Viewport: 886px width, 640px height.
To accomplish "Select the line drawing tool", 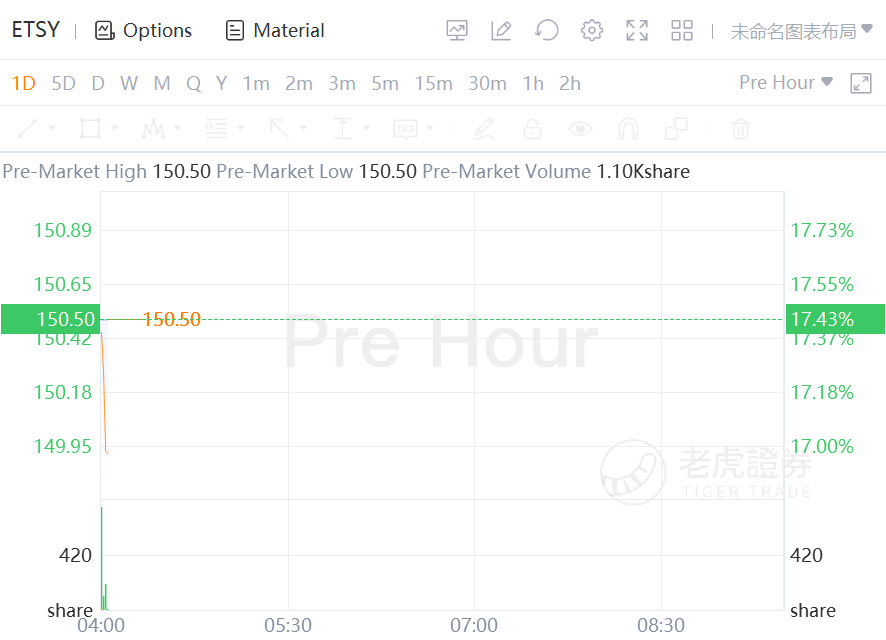I will point(28,128).
